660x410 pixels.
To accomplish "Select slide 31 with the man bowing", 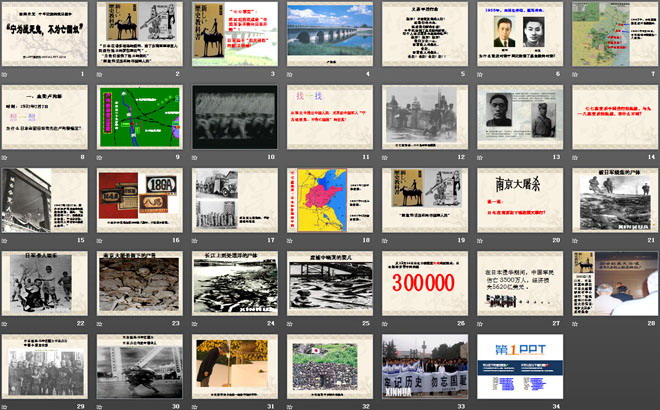I will 235,367.
